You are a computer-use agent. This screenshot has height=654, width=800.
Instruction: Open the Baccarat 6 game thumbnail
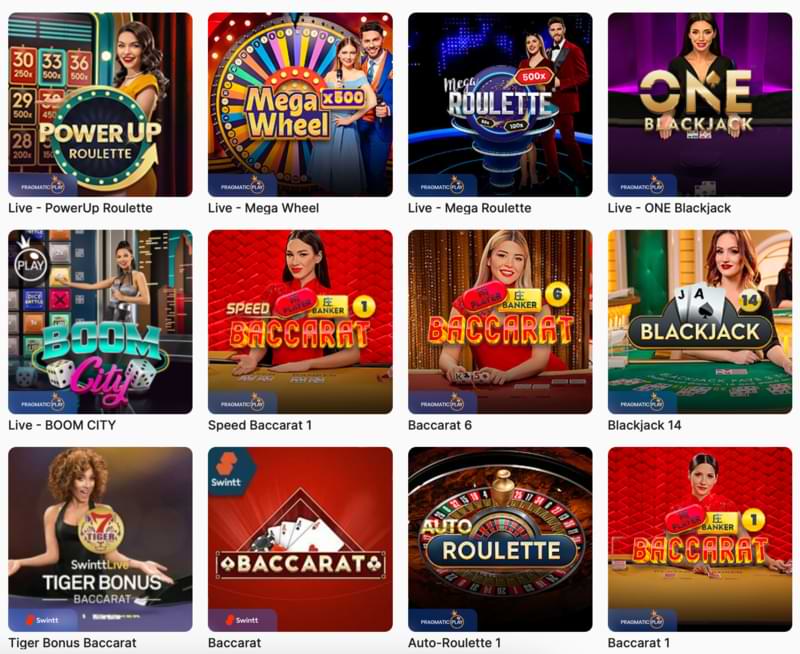[501, 322]
